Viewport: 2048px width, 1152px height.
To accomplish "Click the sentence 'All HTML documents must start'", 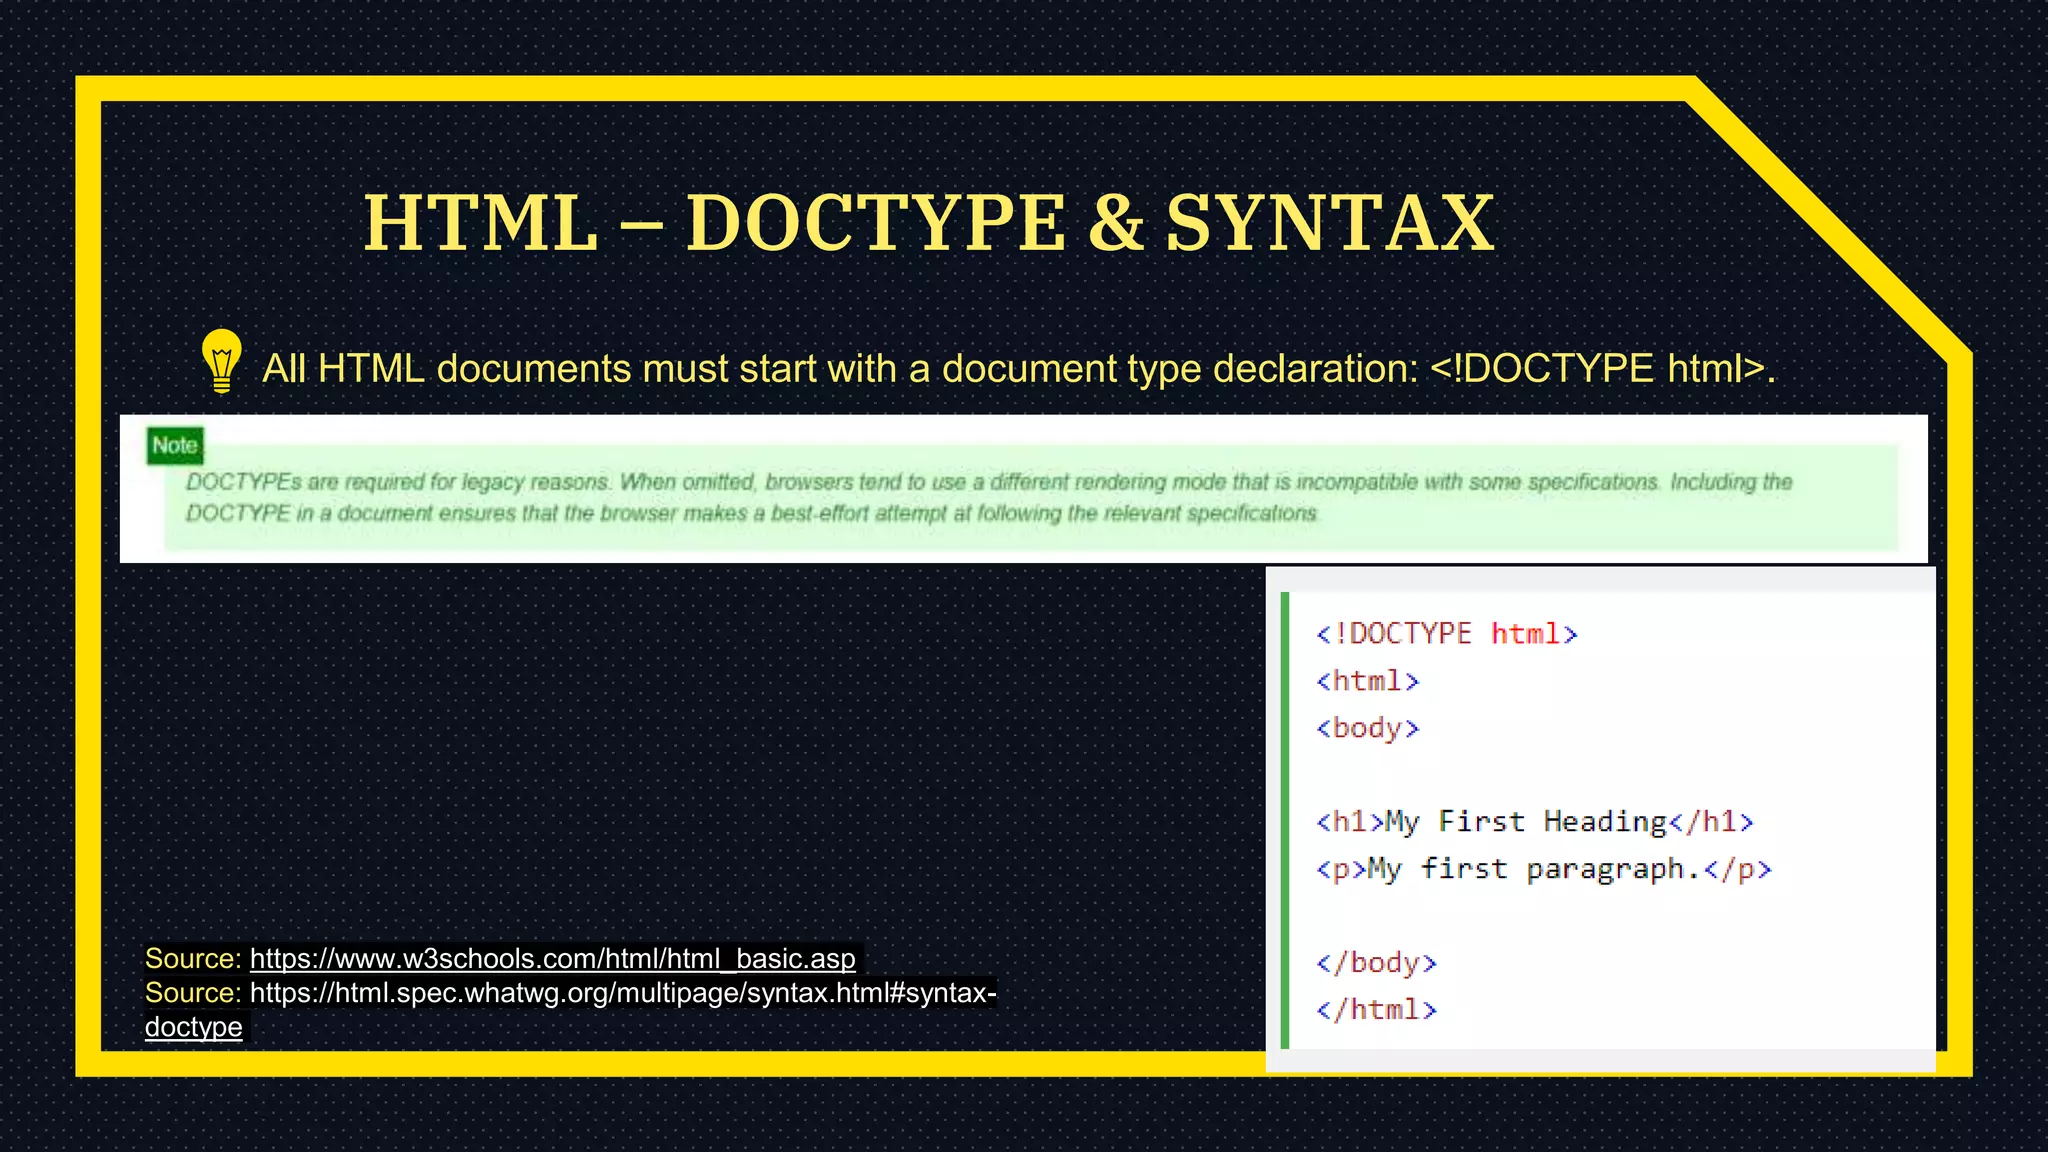I will point(1018,369).
